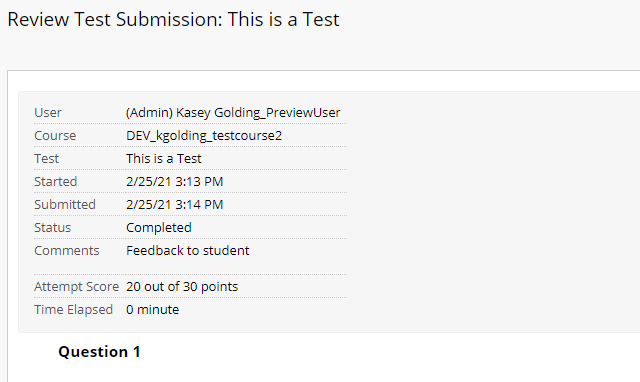640x382 pixels.
Task: Click the 20 out of 30 points score
Action: pos(182,286)
